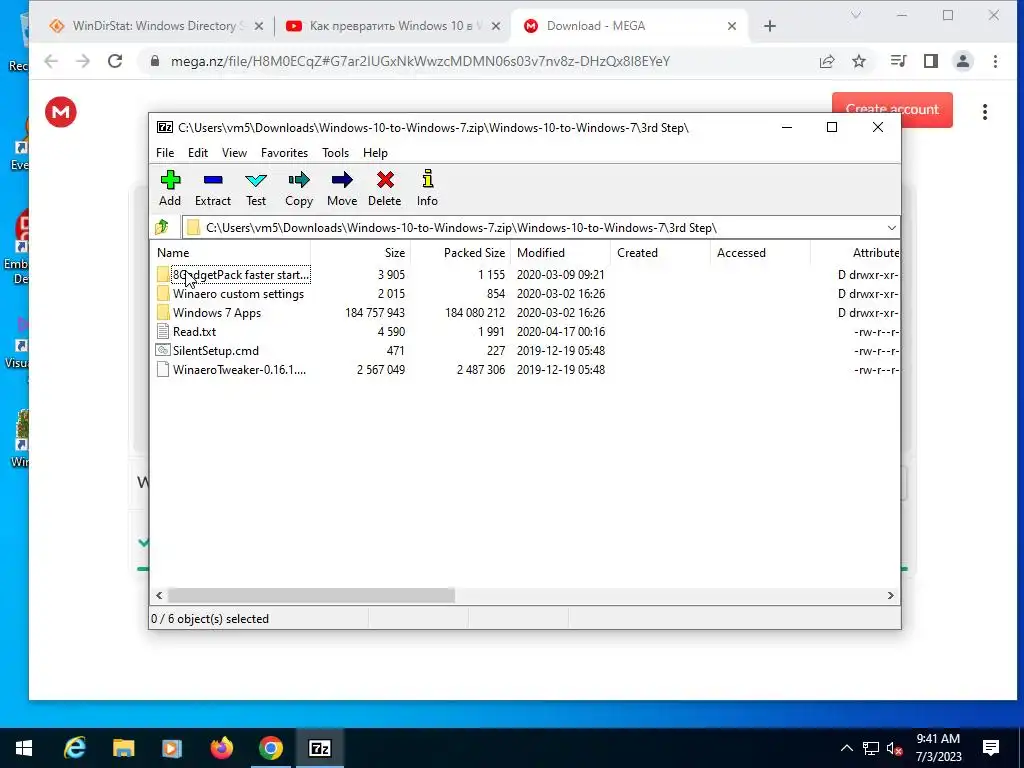Screen dimensions: 1024x768
Task: Select the 8GadgetPack faster start folder
Action: pyautogui.click(x=233, y=275)
